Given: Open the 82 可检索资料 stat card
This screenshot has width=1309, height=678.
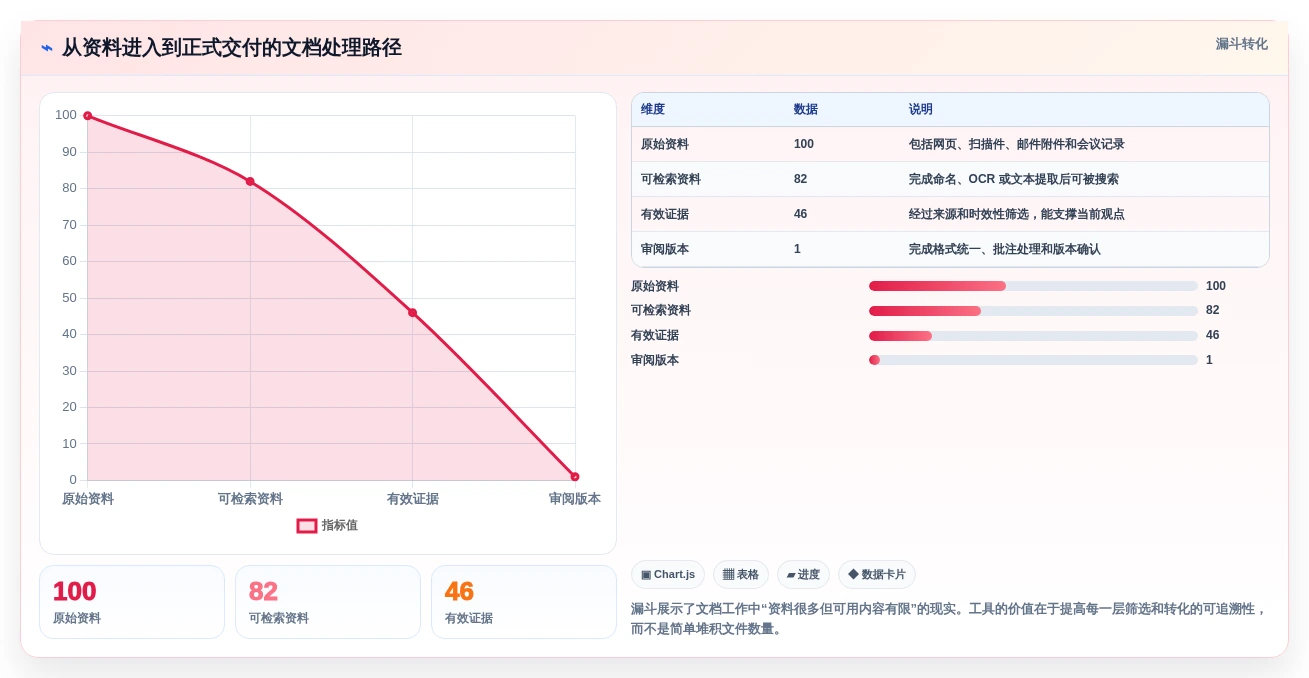Looking at the screenshot, I should [x=328, y=602].
